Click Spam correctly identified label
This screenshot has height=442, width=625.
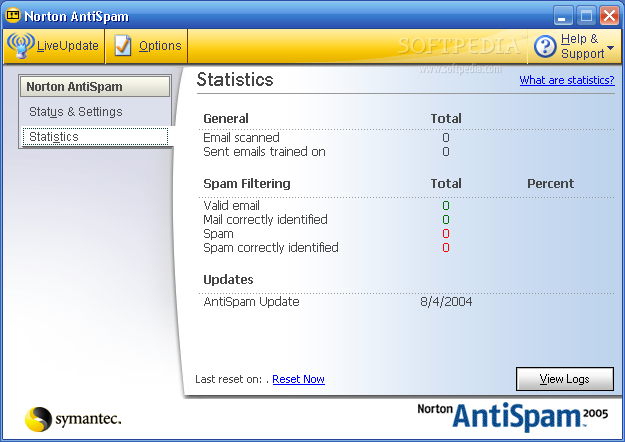pos(271,248)
